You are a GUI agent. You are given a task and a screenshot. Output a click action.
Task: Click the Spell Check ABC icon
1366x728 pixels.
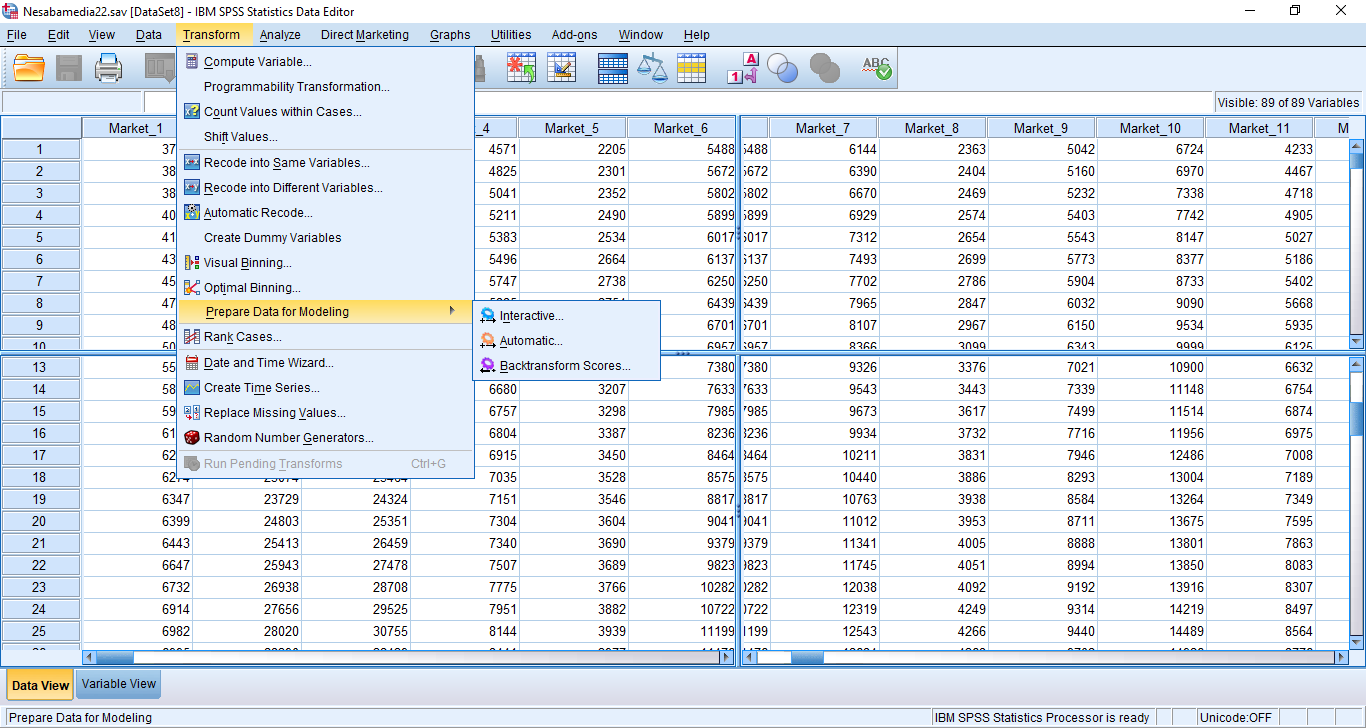[x=876, y=68]
